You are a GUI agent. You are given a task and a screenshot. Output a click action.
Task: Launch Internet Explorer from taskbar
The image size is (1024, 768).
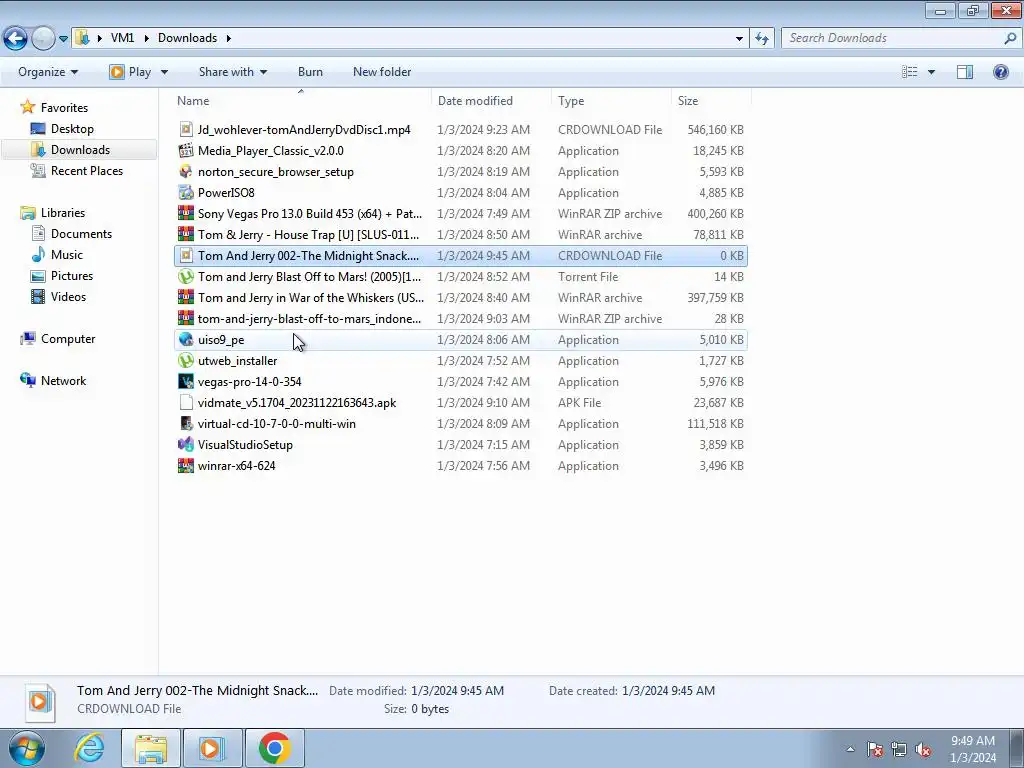point(89,748)
